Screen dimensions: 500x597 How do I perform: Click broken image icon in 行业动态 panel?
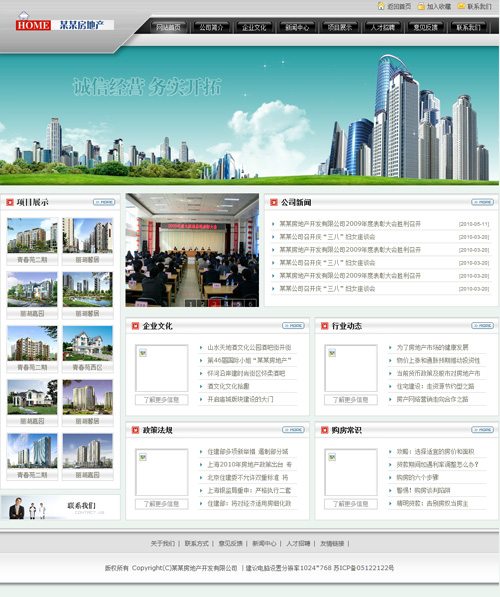tap(332, 353)
